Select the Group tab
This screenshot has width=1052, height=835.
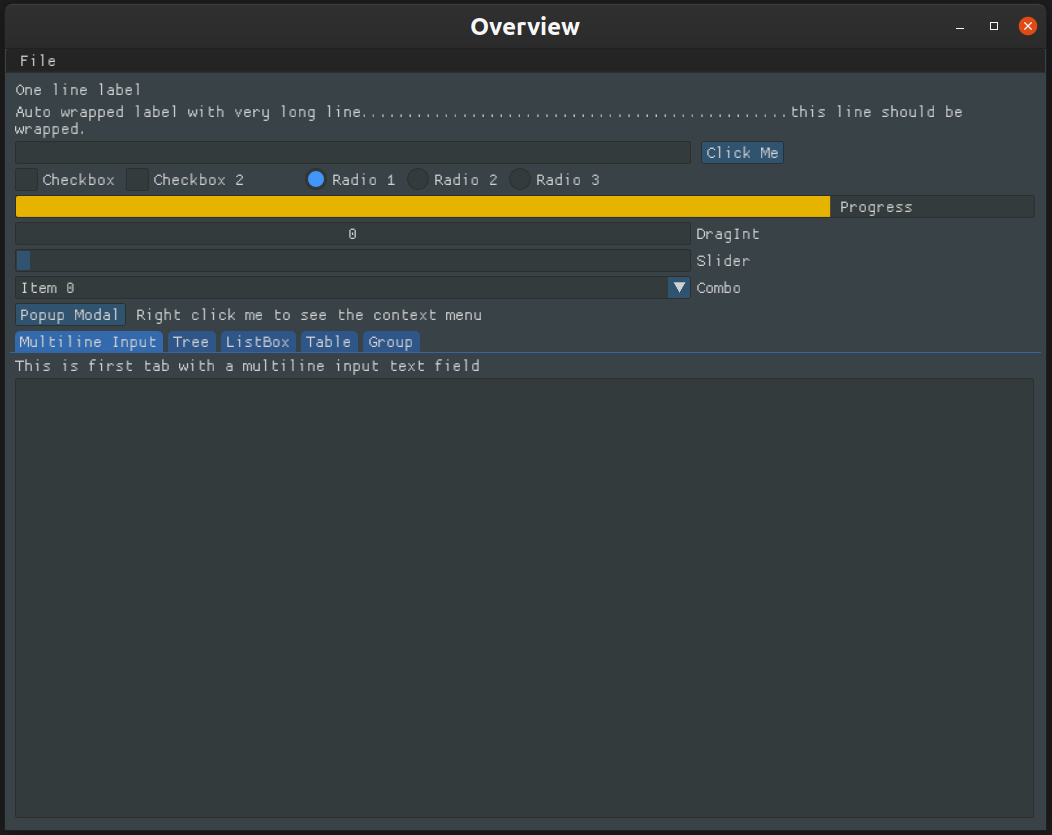pos(390,342)
